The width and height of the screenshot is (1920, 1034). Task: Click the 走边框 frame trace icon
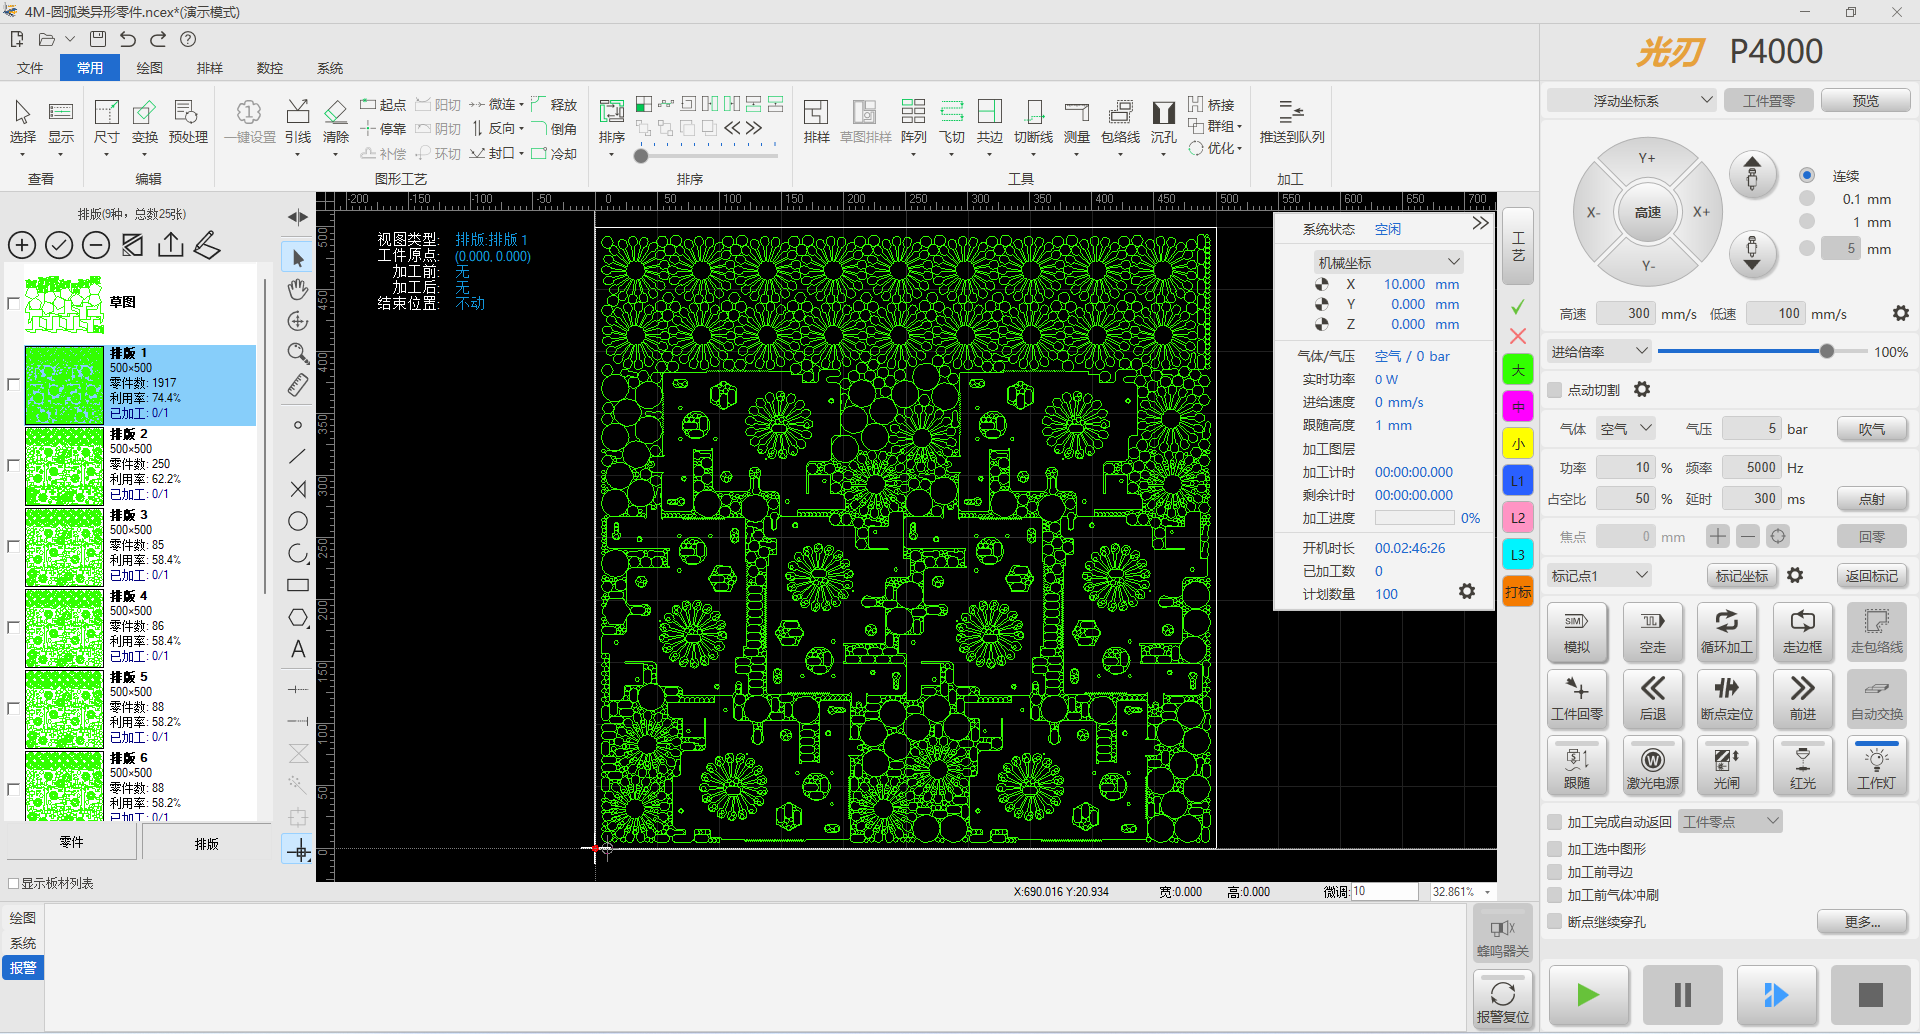(1802, 632)
